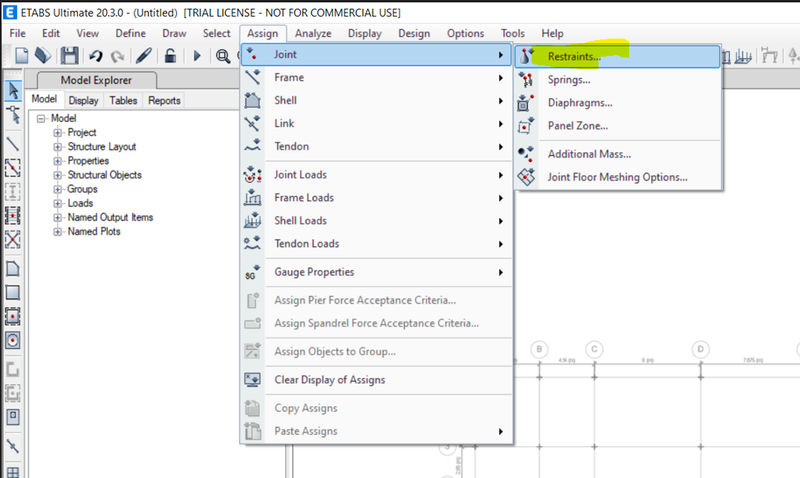
Task: Switch to Display tab in Model Explorer
Action: coord(83,100)
